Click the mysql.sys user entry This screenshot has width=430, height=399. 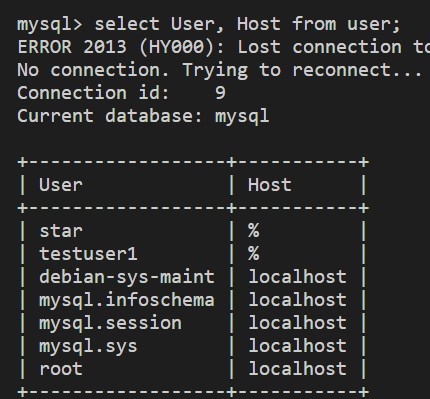coord(88,346)
